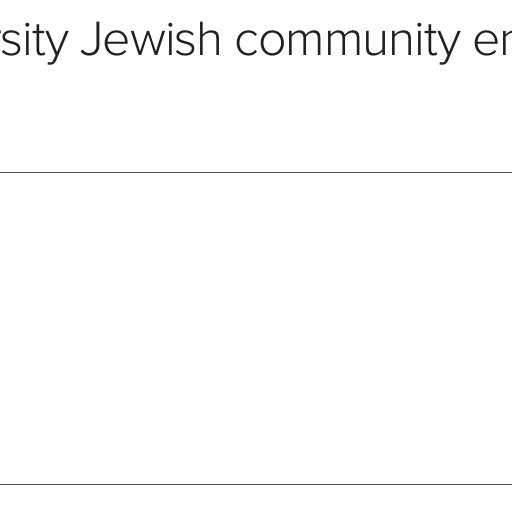Click the upper horizontal divider line

point(256,172)
